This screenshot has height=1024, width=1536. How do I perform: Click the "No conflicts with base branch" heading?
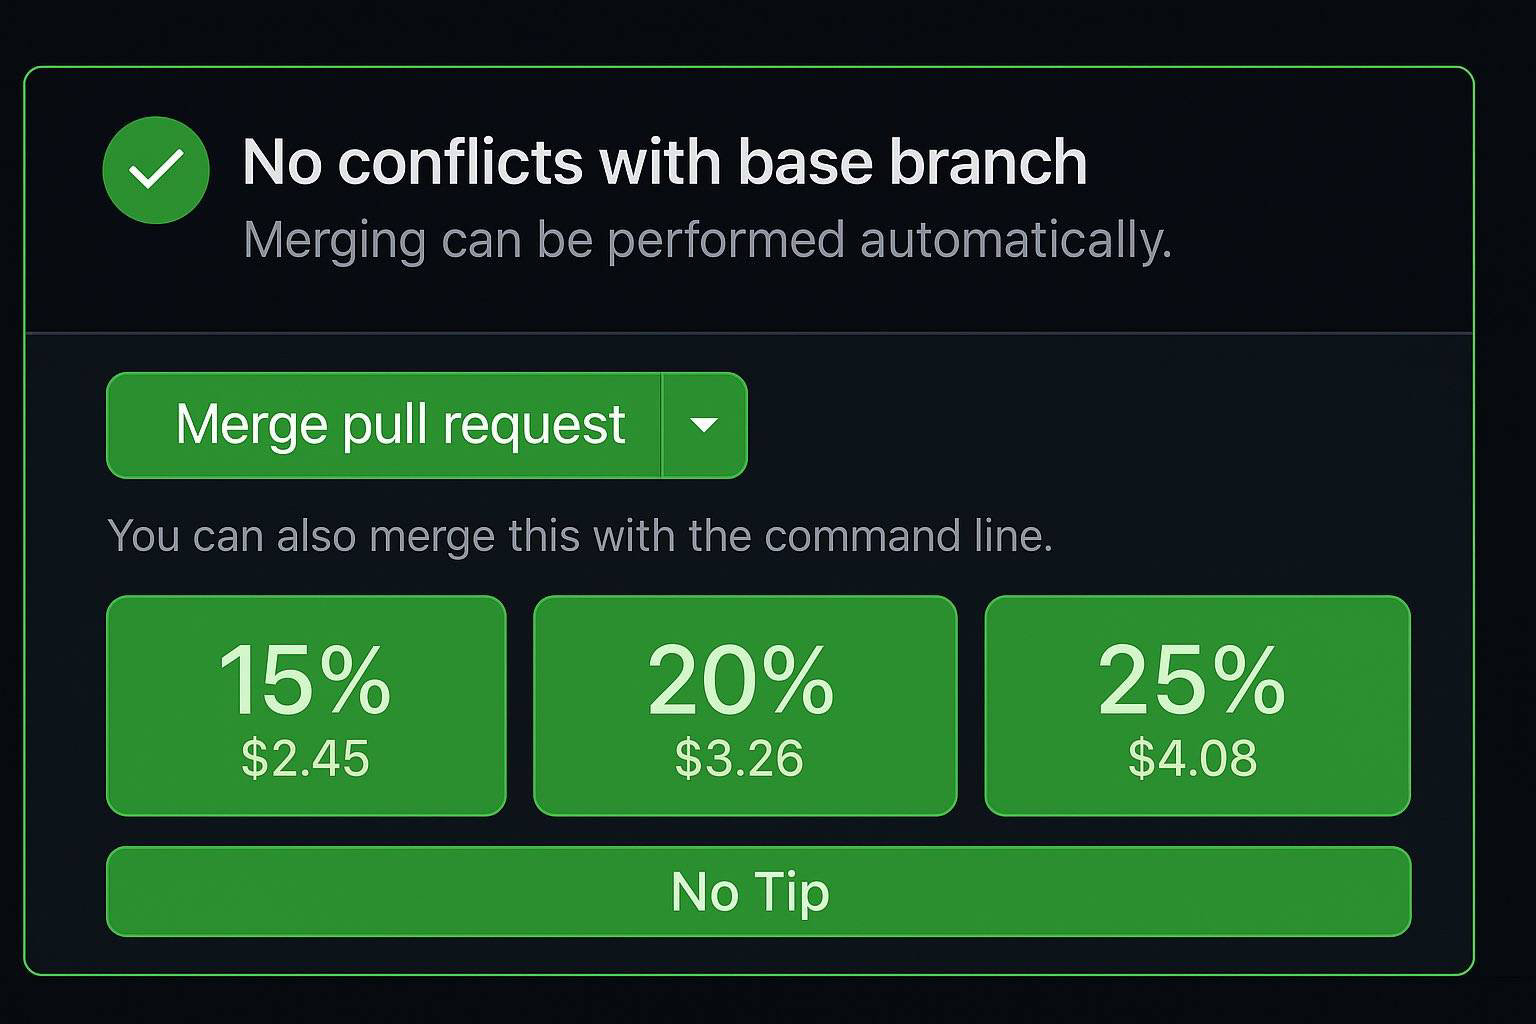[x=664, y=162]
